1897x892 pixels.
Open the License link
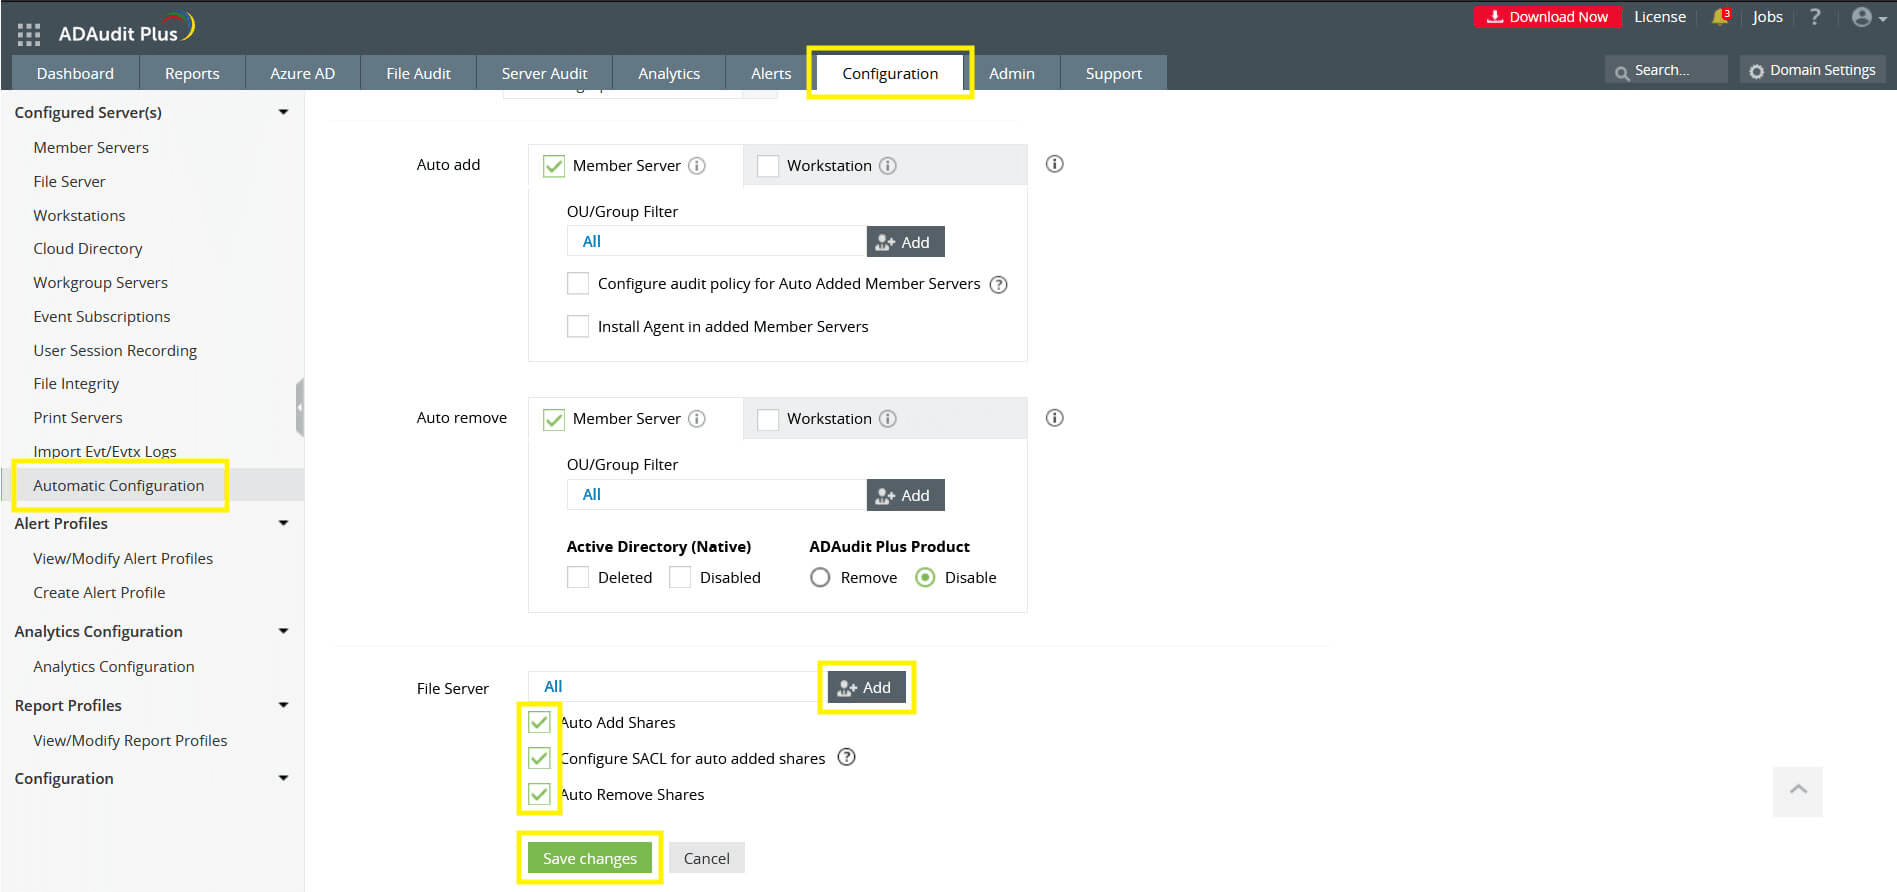pos(1660,17)
